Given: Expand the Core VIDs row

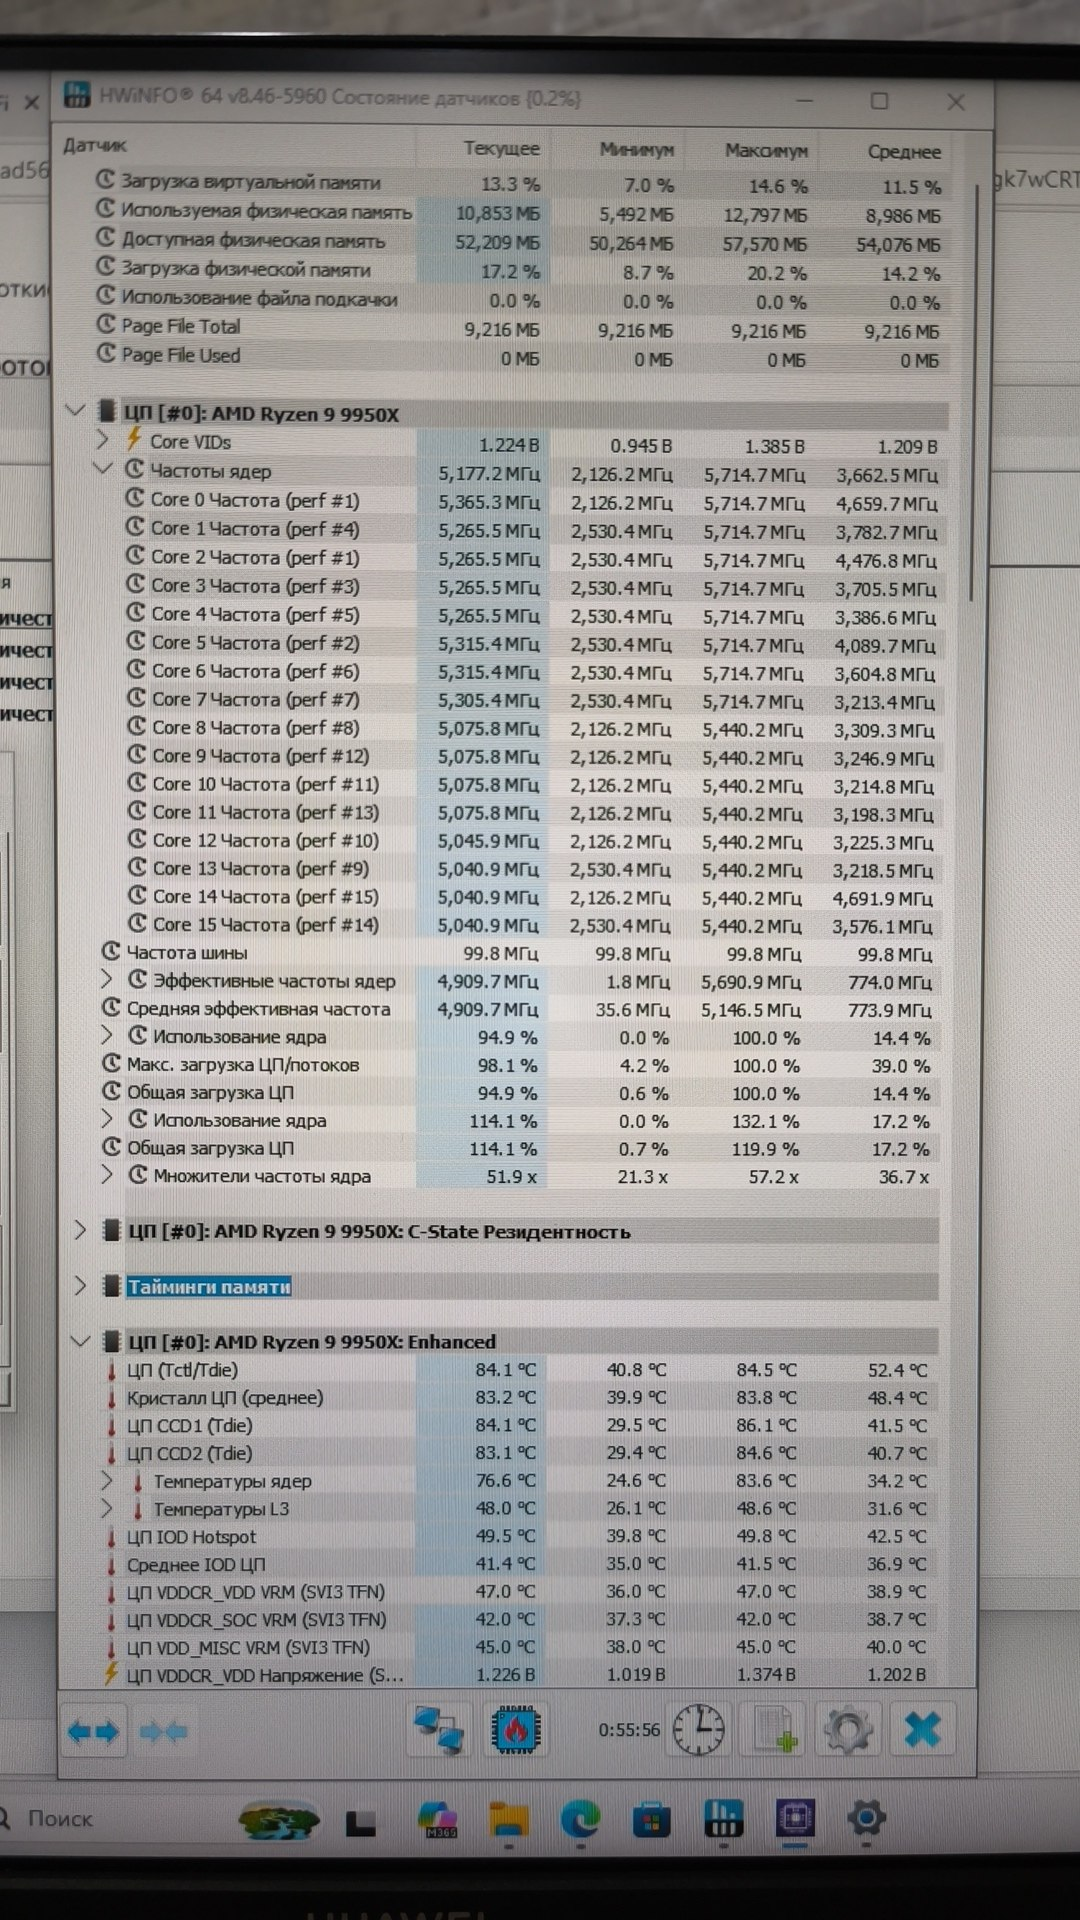Looking at the screenshot, I should tap(103, 439).
